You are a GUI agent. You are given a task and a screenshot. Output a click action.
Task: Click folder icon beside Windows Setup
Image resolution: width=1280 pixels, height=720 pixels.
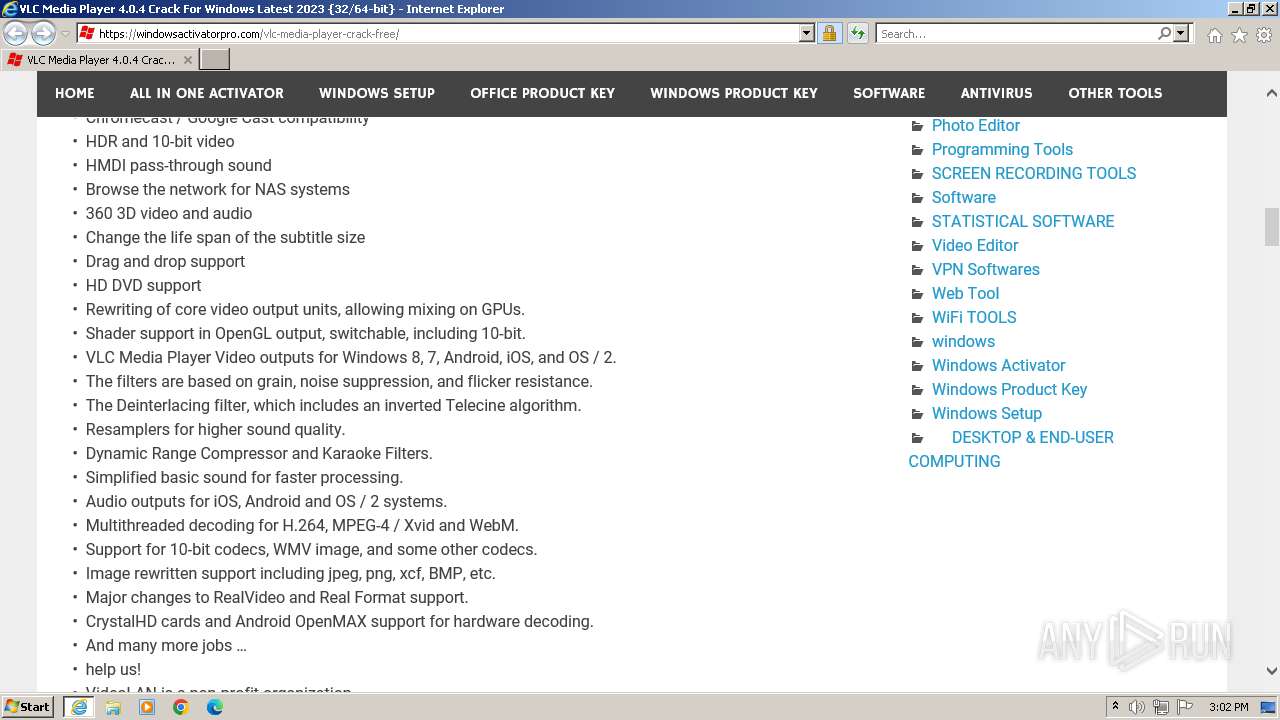point(917,414)
